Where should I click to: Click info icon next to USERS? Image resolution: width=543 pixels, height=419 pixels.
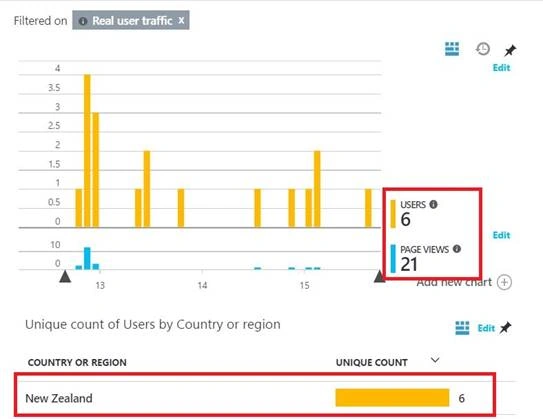tap(433, 204)
